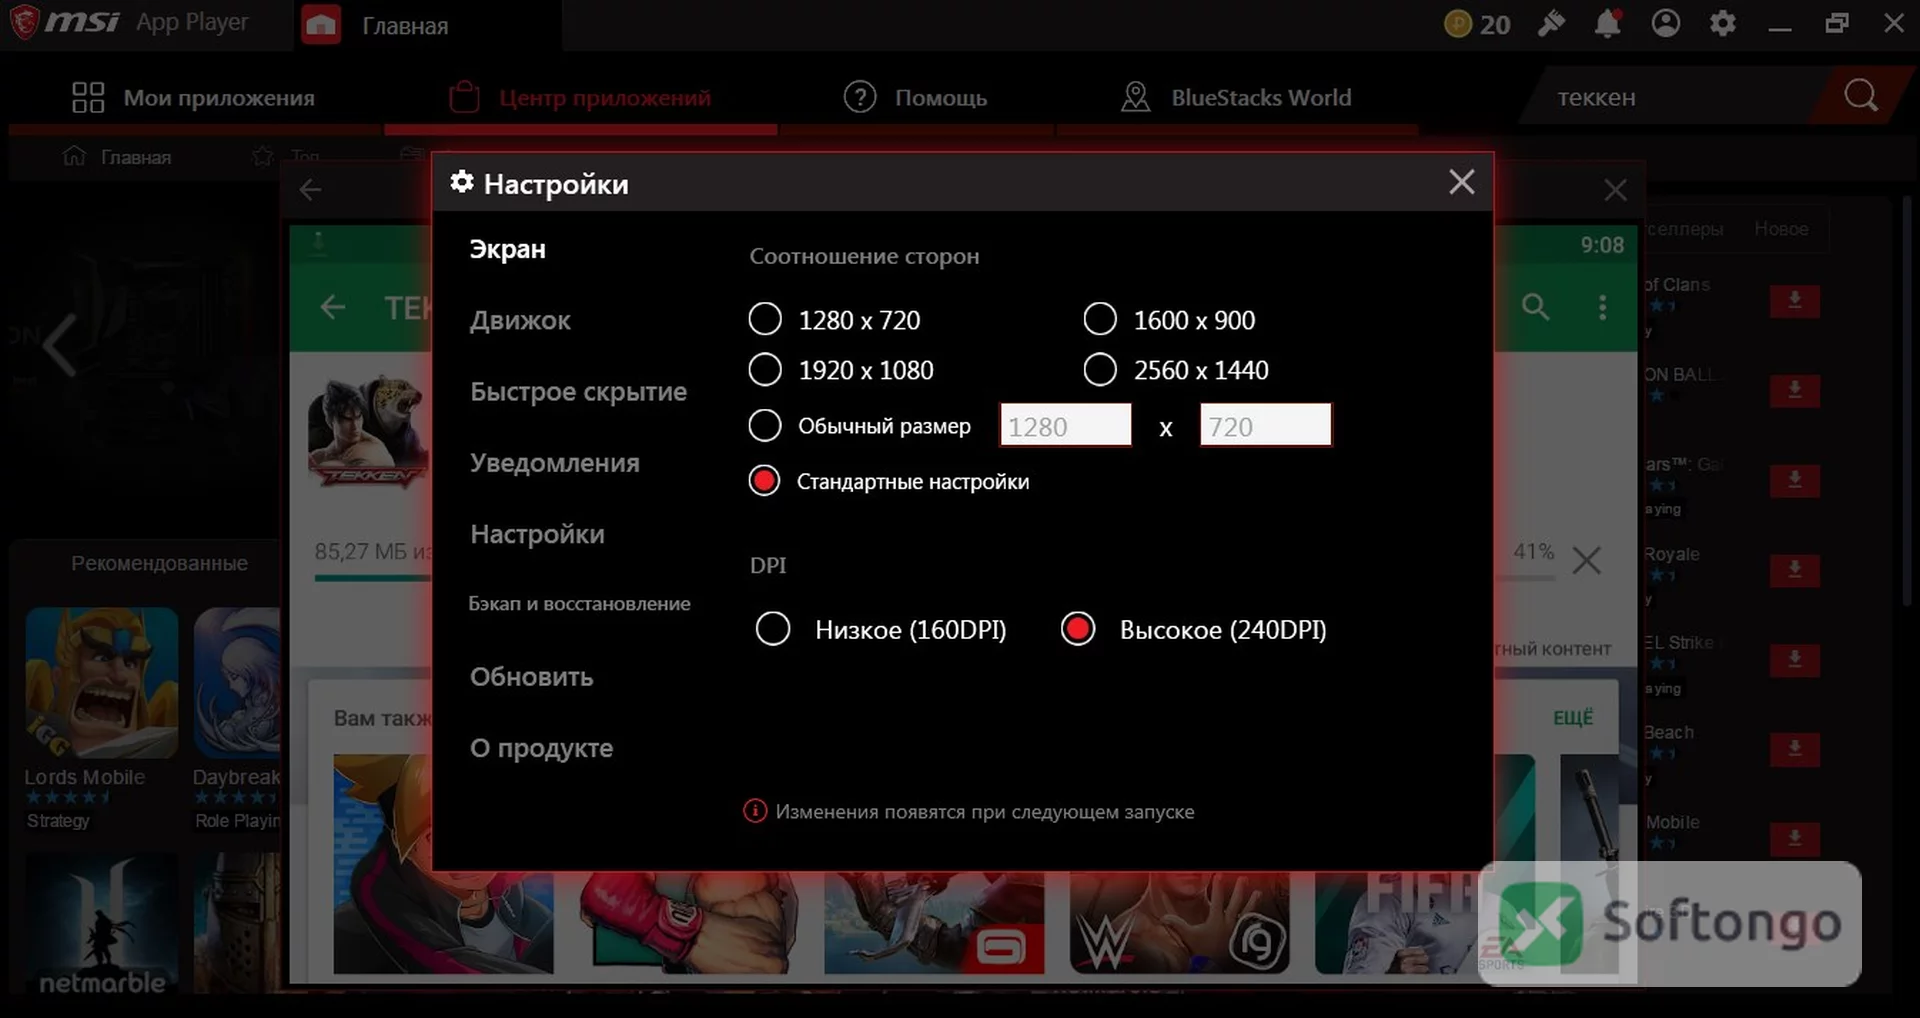The height and width of the screenshot is (1018, 1920).
Task: Open the pin tool icon in title bar
Action: tap(1551, 23)
